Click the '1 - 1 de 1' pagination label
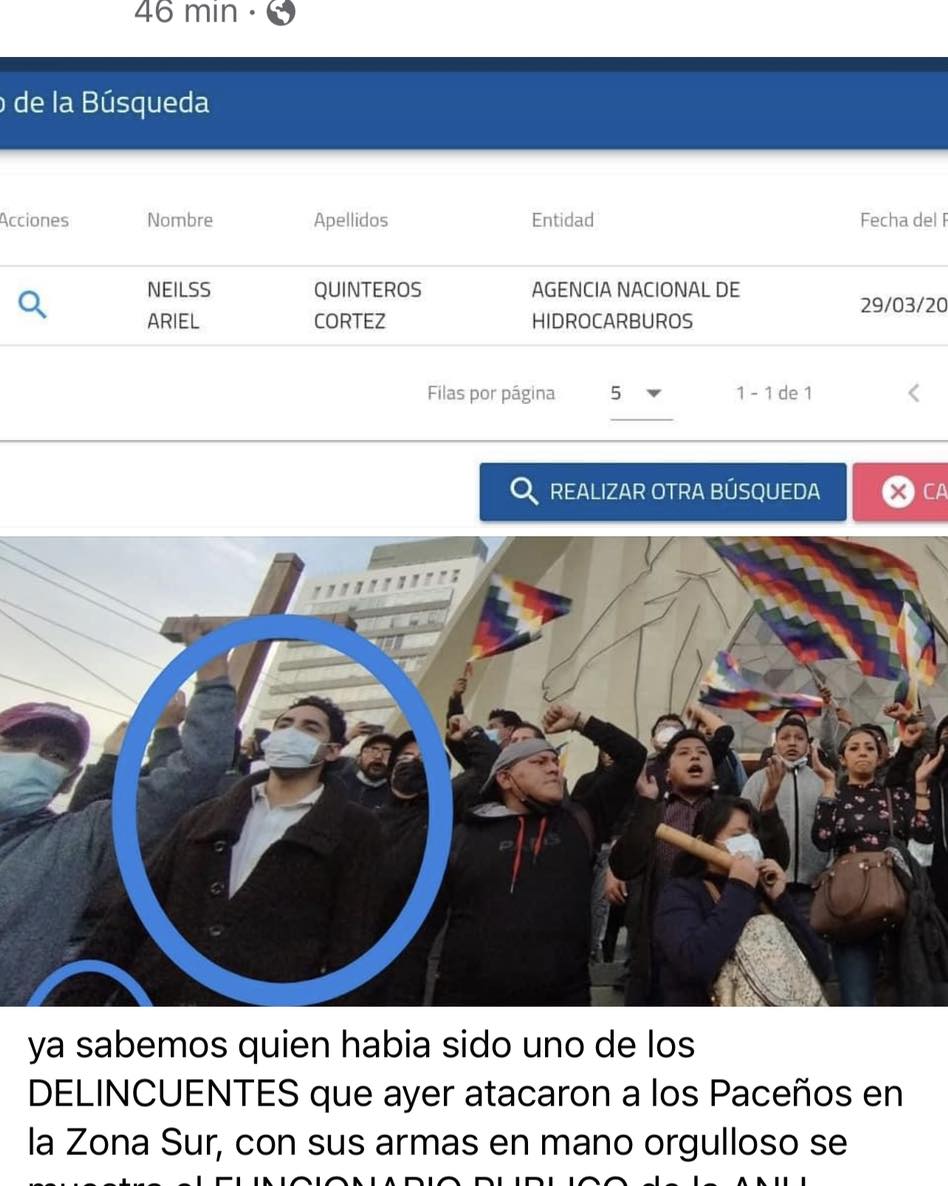Screen dimensions: 948x1186 (x=773, y=393)
